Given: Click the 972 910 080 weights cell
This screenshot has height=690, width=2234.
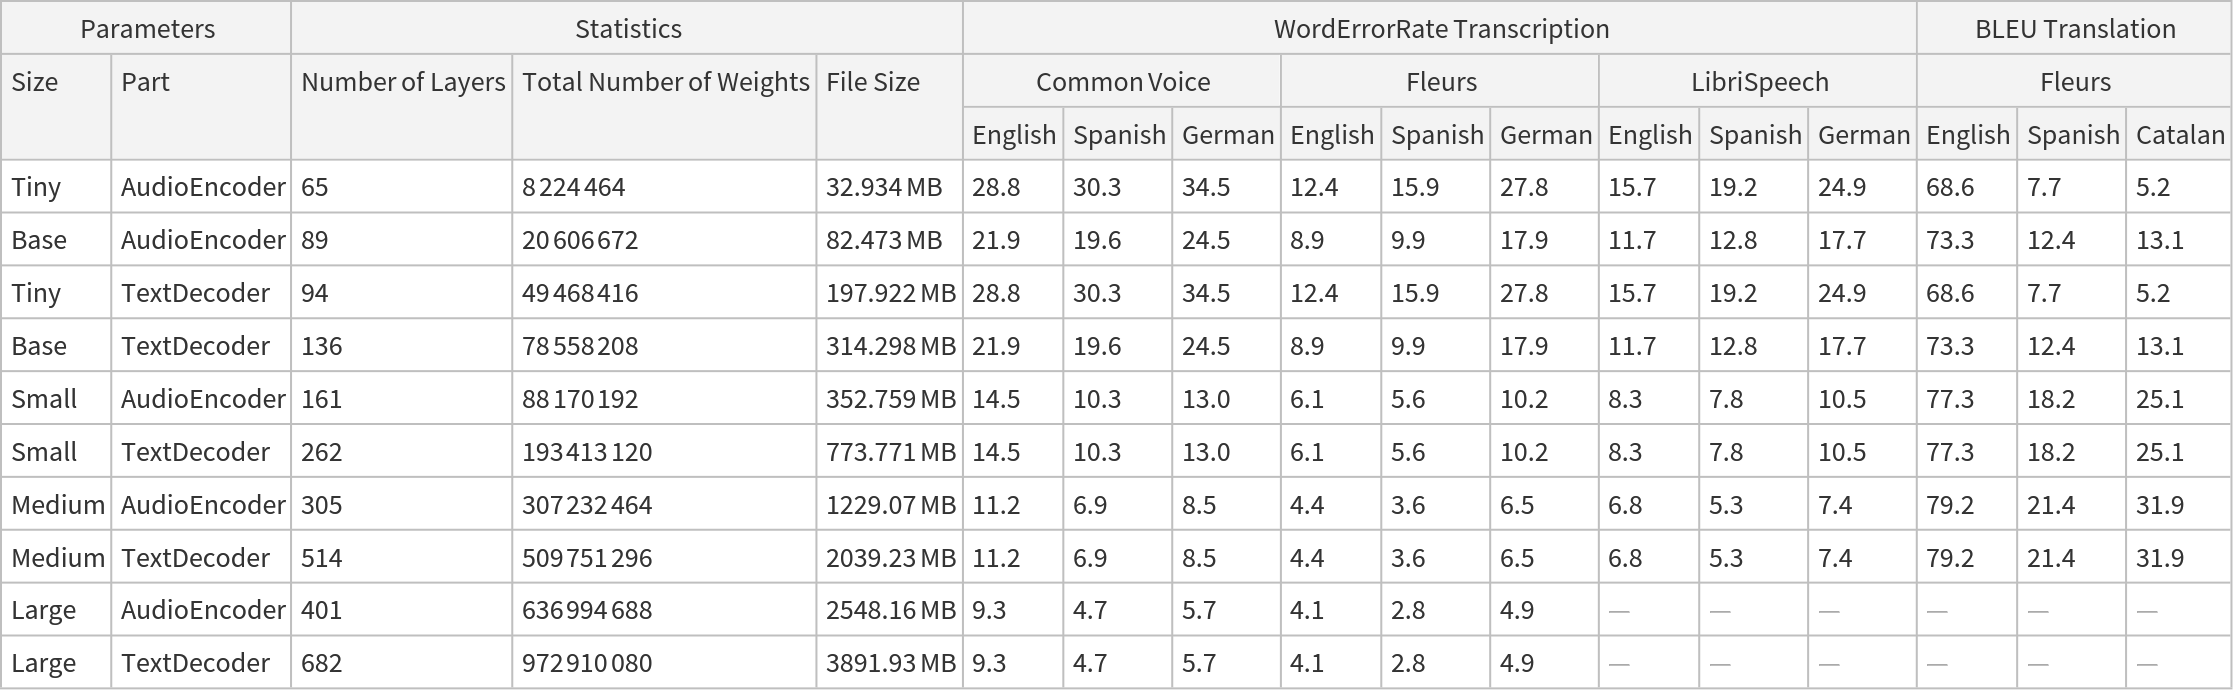Looking at the screenshot, I should tap(587, 663).
